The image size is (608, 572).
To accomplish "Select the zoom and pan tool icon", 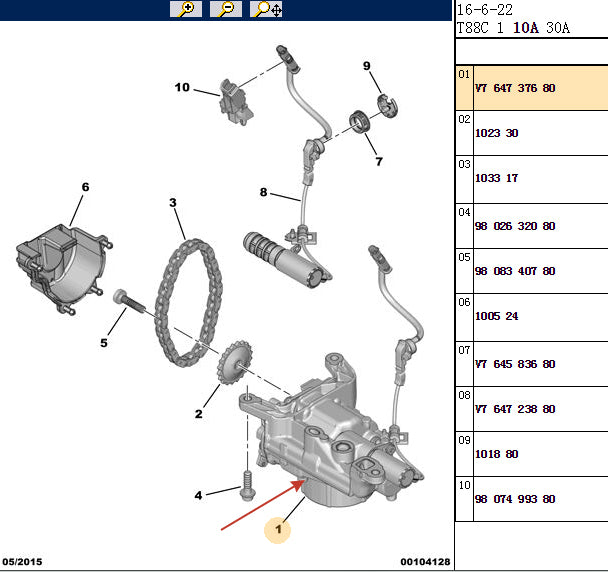I will (x=267, y=10).
